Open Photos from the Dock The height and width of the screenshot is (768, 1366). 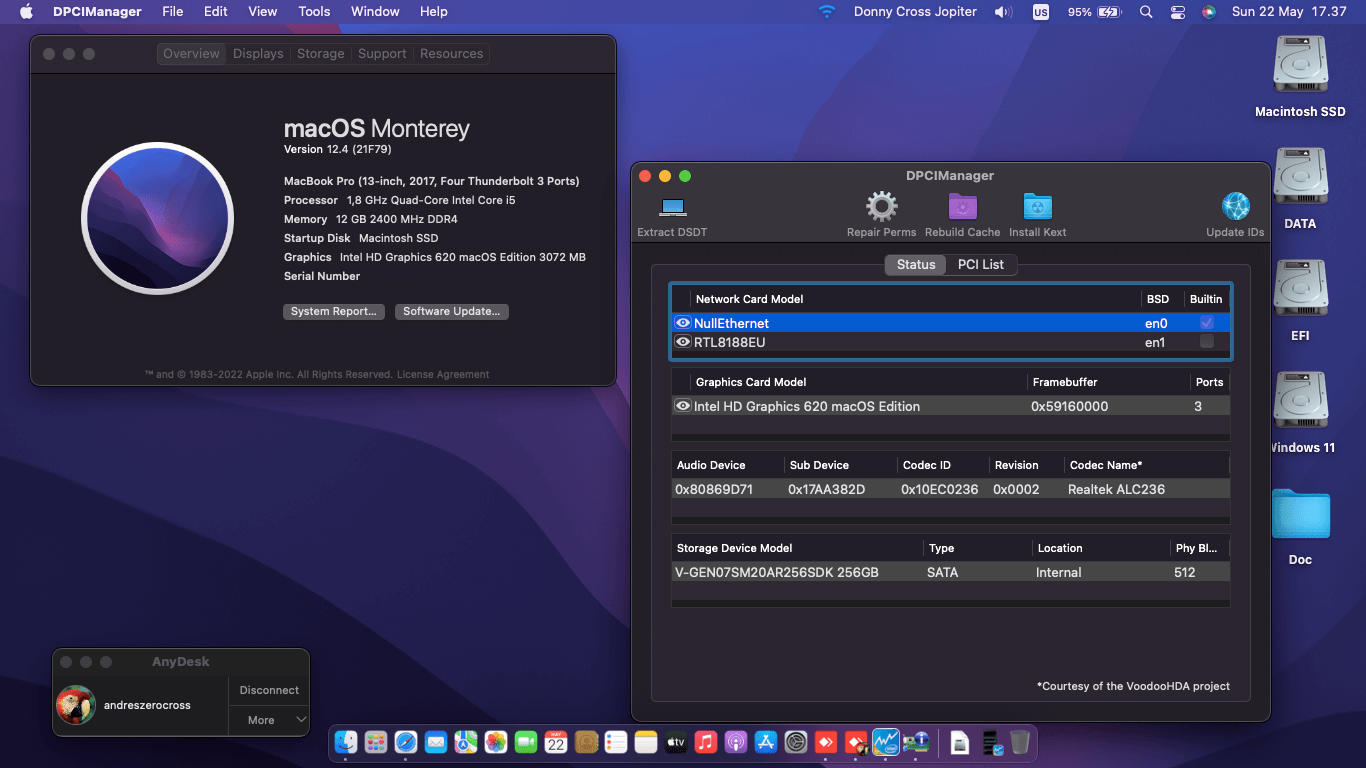coord(496,742)
